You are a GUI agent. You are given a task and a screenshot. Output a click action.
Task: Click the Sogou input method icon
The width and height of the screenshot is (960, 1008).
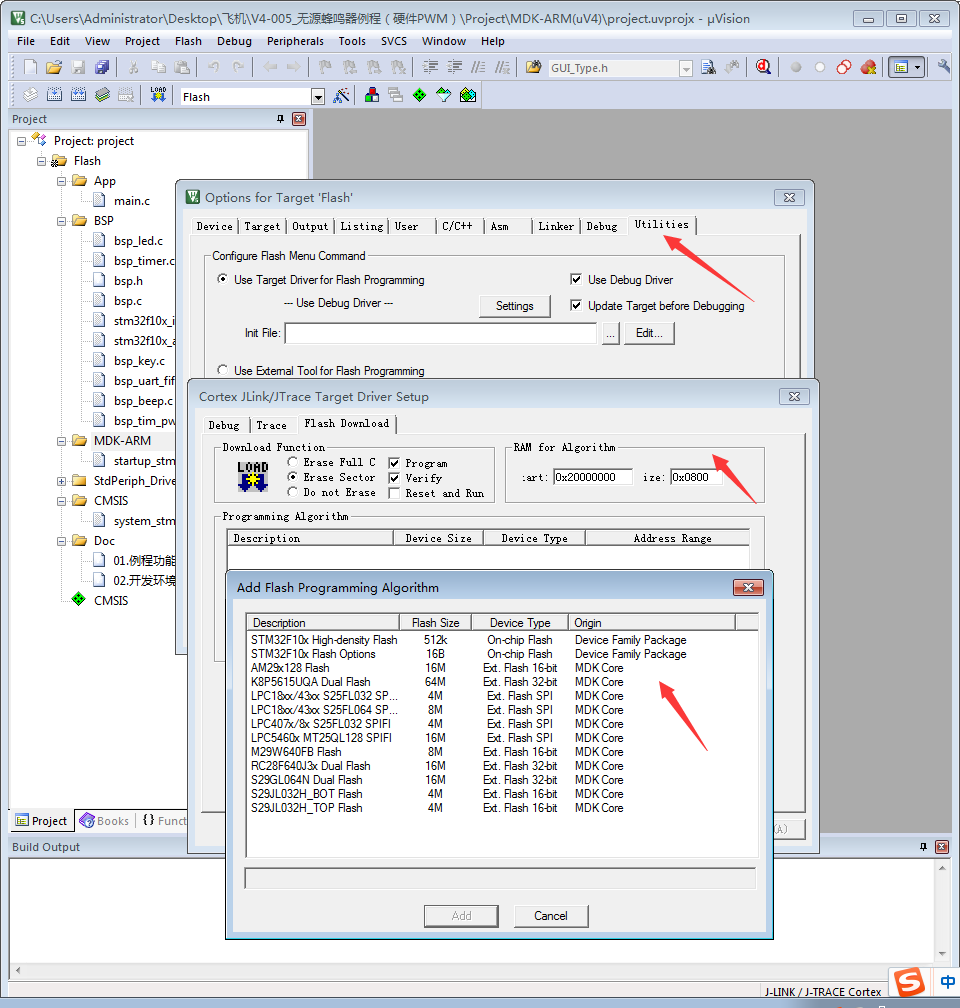[910, 982]
